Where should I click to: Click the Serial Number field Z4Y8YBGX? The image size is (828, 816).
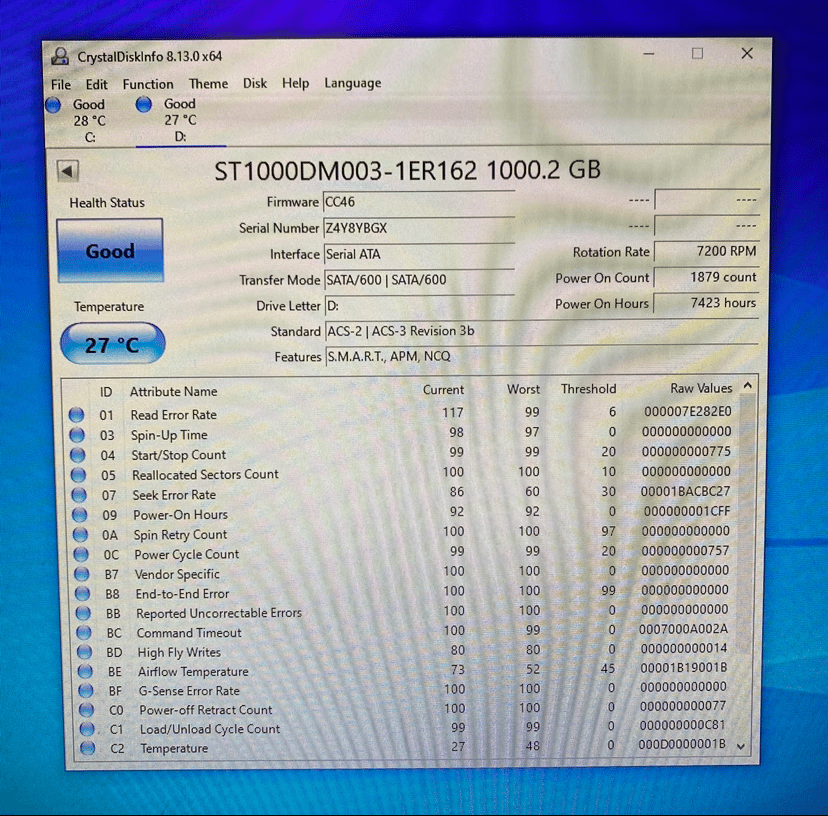coord(419,228)
